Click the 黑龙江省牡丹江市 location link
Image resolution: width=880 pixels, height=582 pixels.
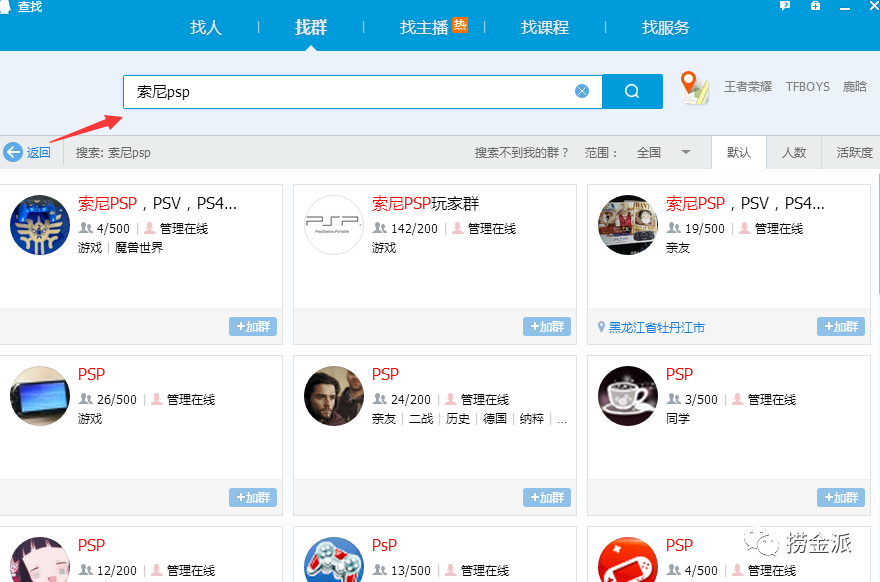(656, 327)
